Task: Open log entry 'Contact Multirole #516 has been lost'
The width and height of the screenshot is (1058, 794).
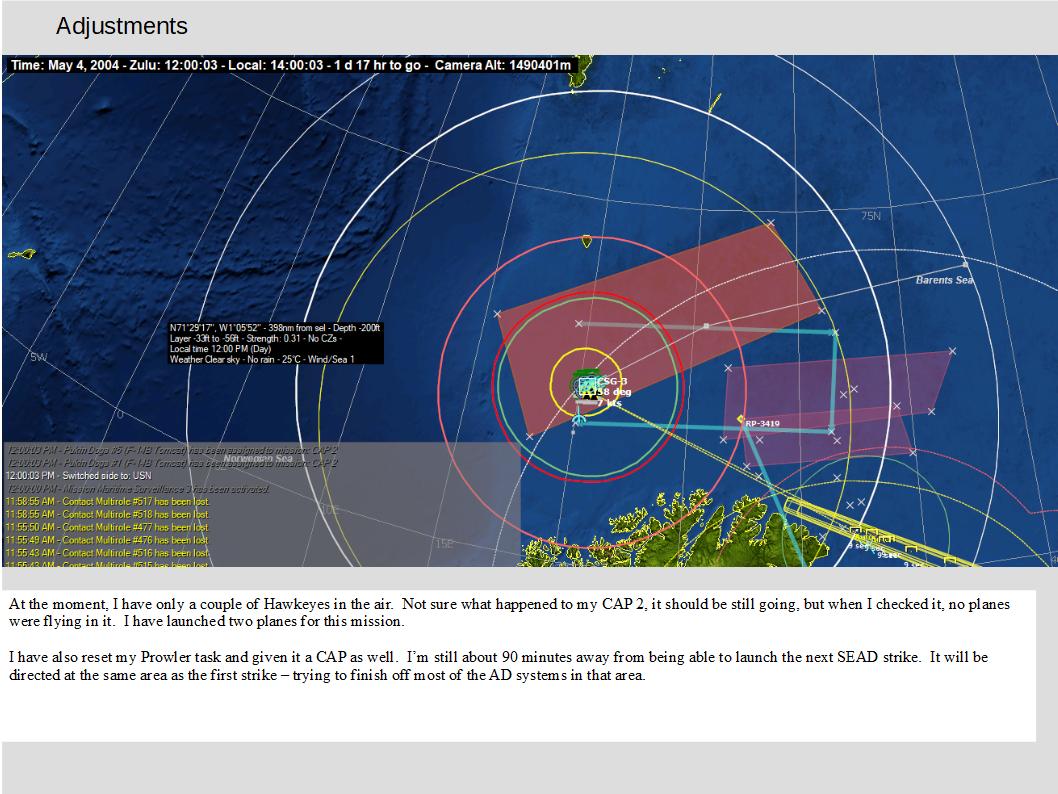Action: pyautogui.click(x=108, y=552)
